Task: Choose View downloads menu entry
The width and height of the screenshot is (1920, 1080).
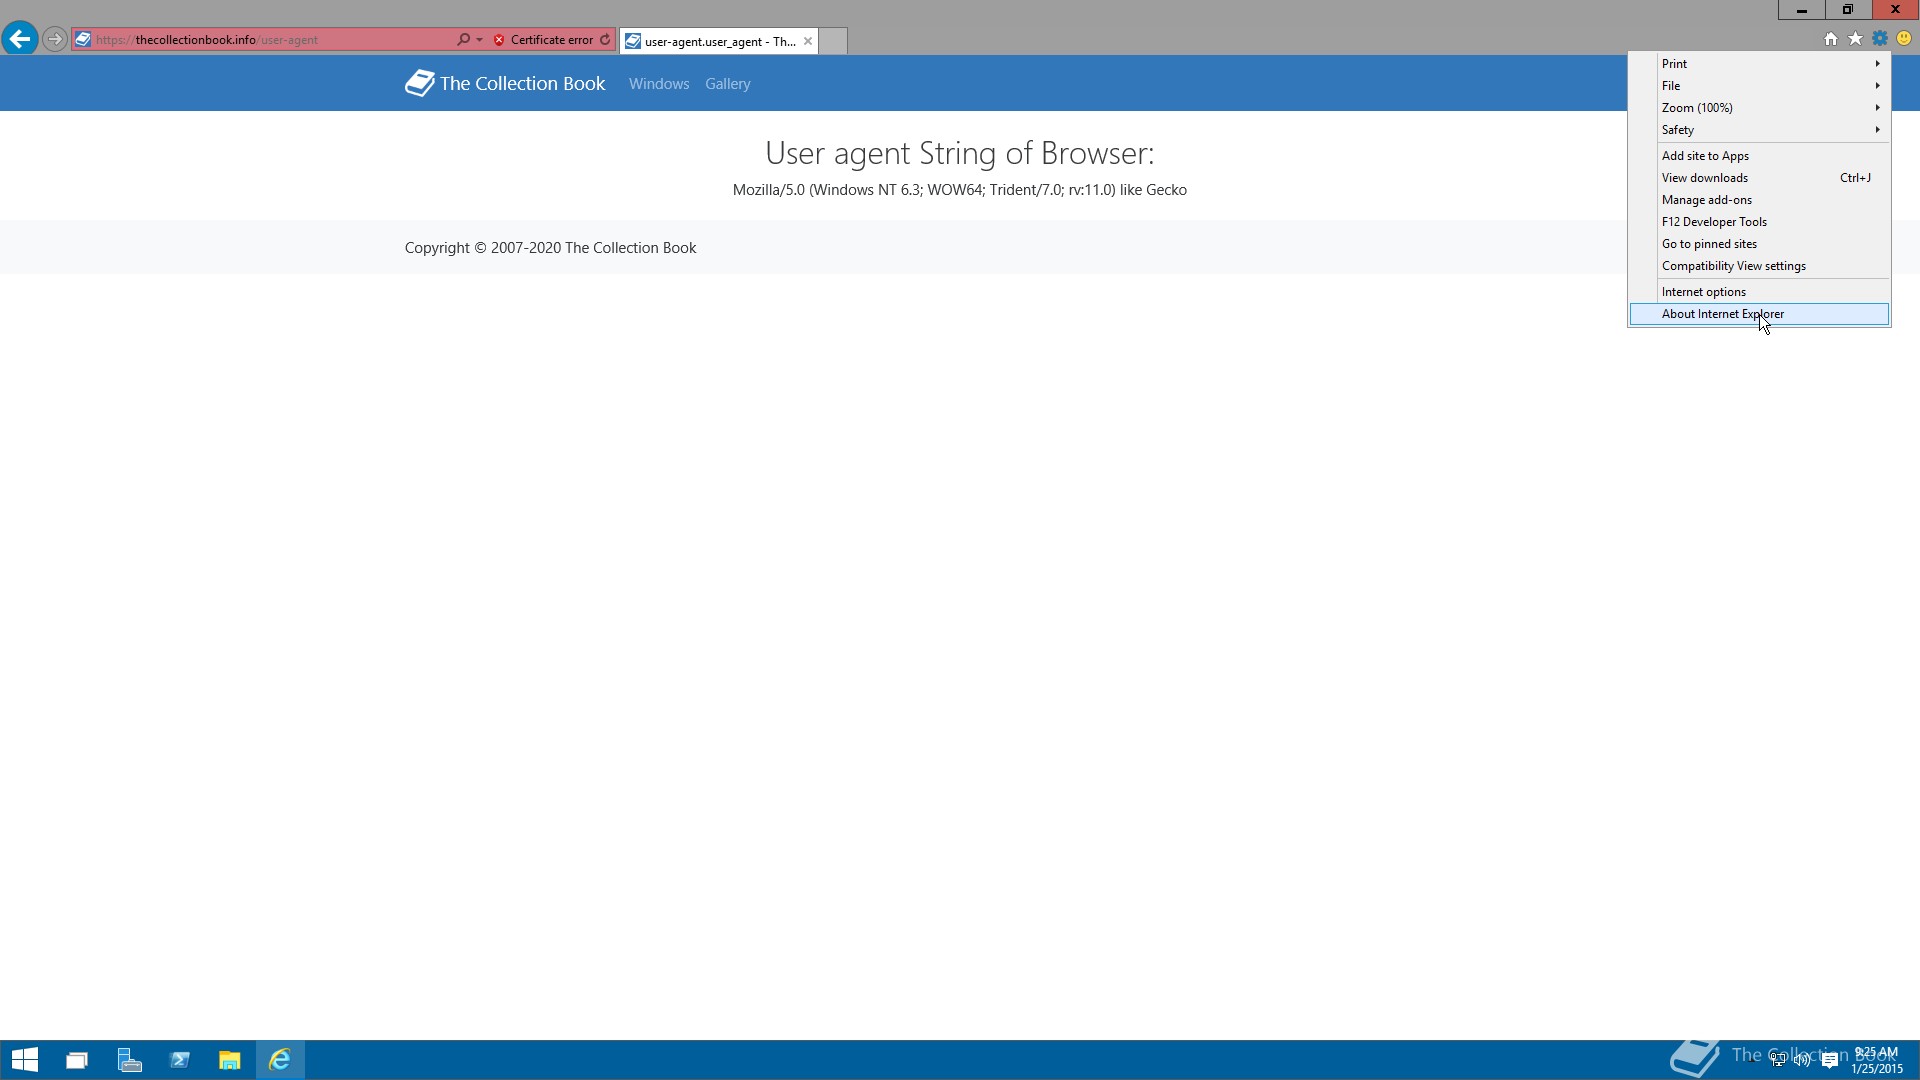Action: pyautogui.click(x=1759, y=178)
